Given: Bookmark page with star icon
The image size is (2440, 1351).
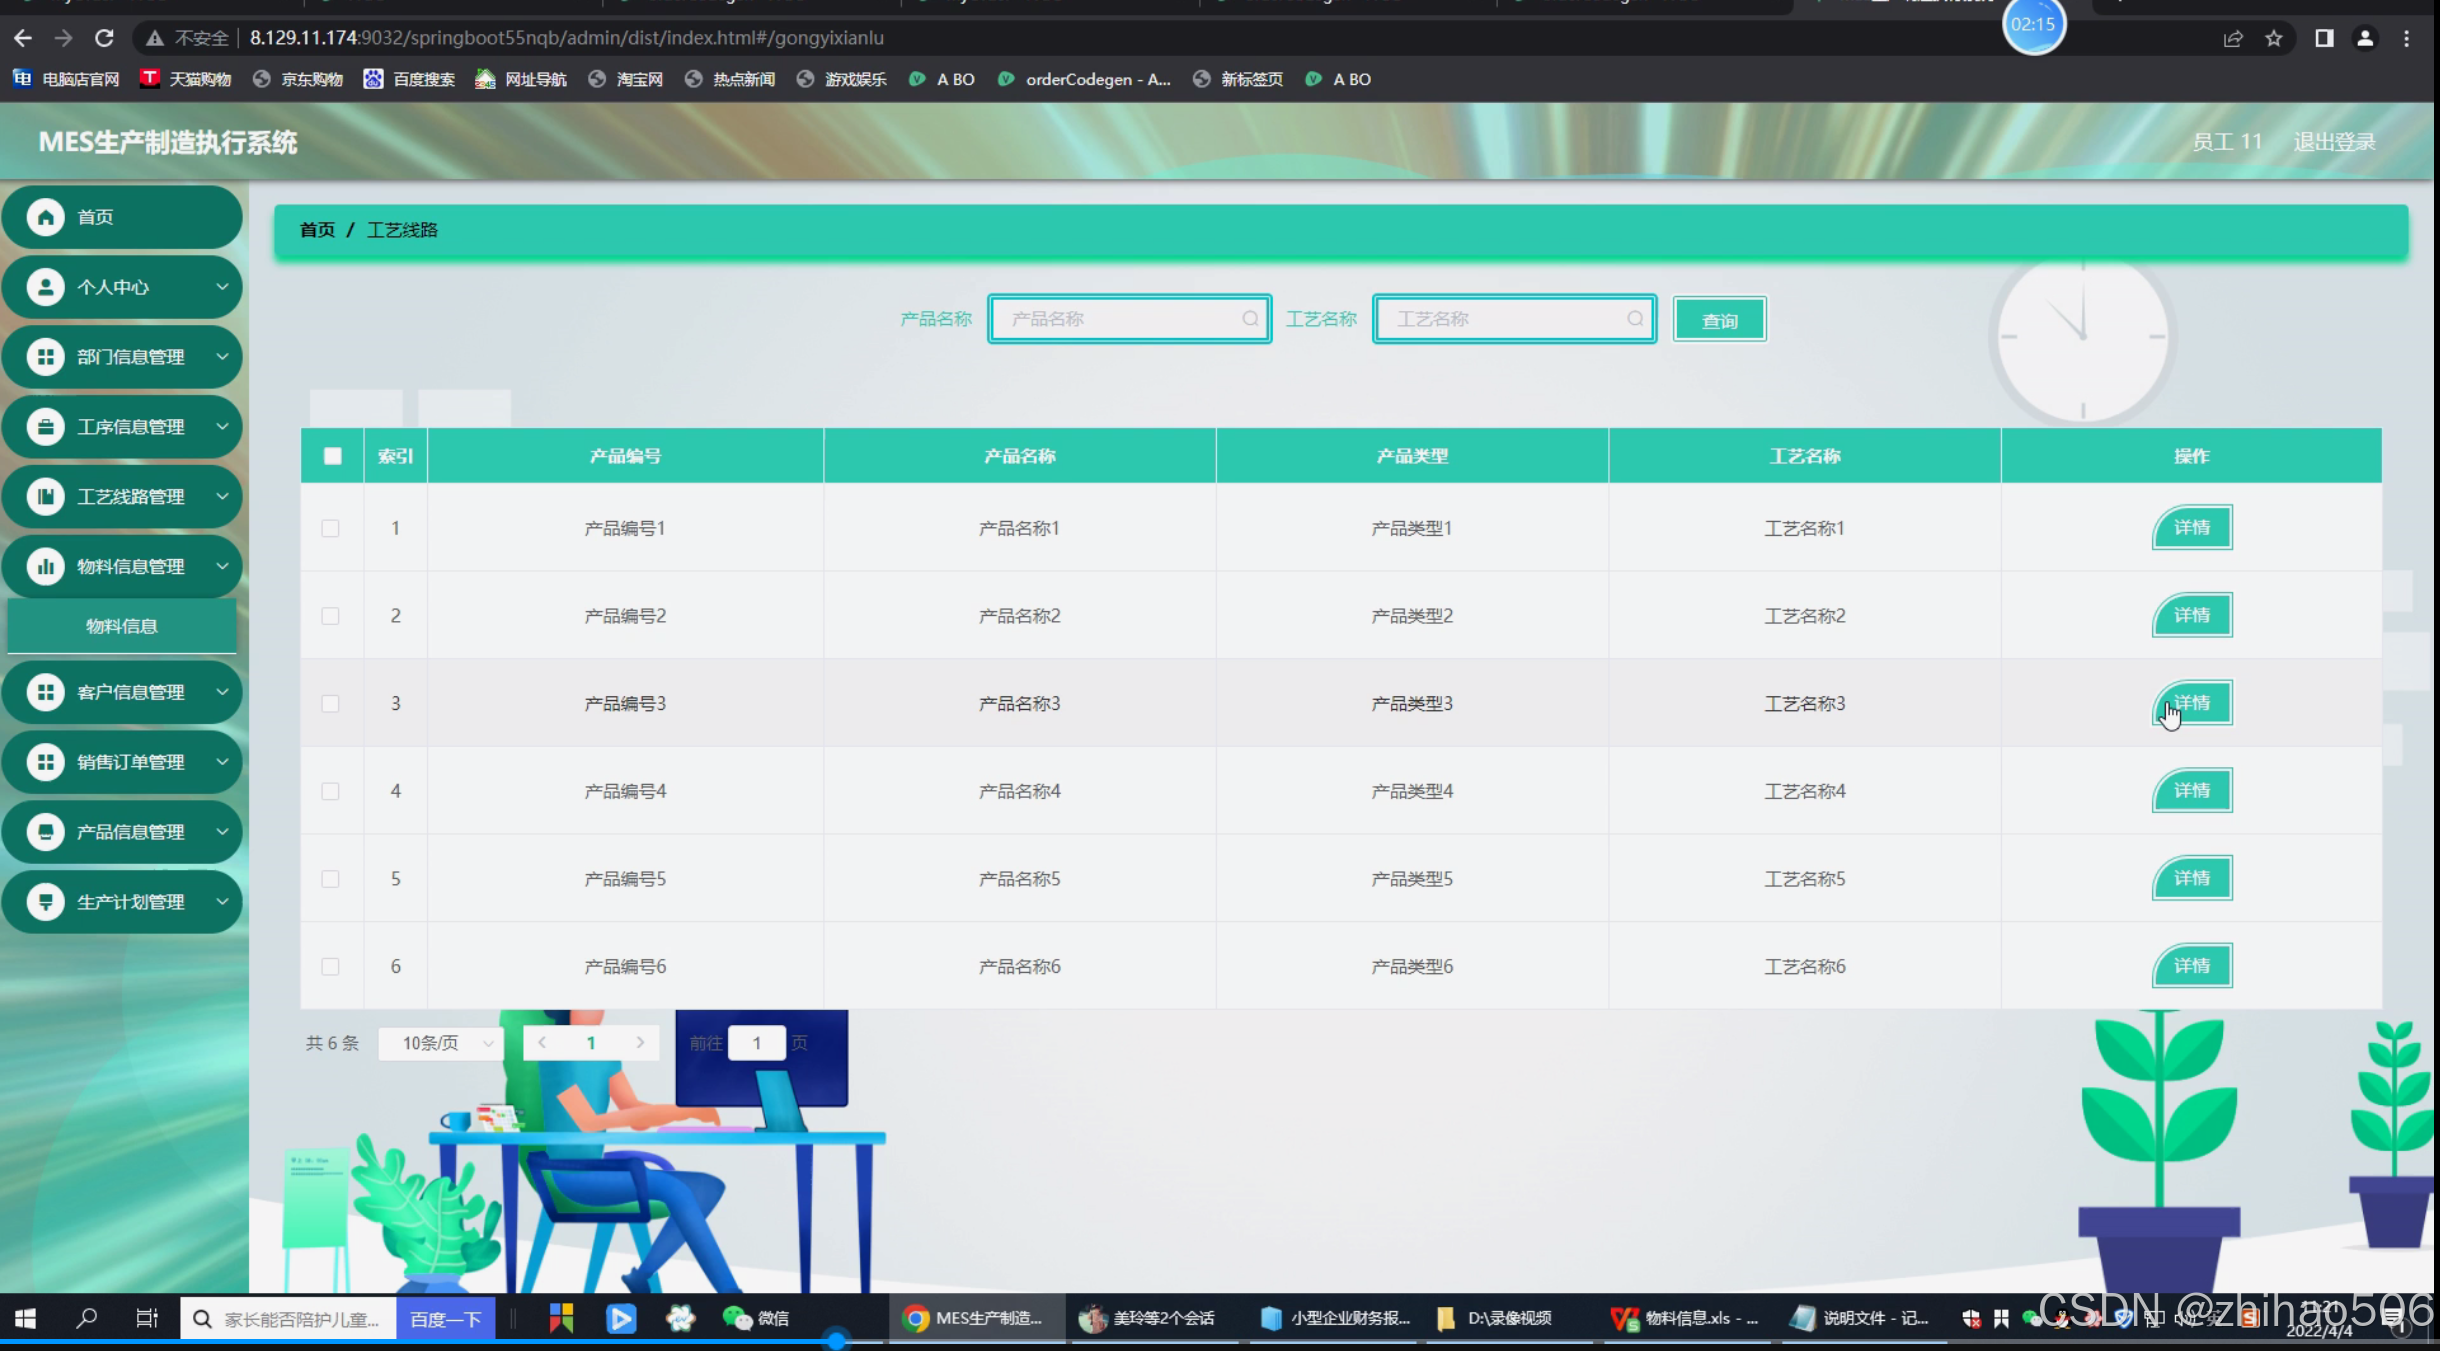Looking at the screenshot, I should pyautogui.click(x=2274, y=38).
